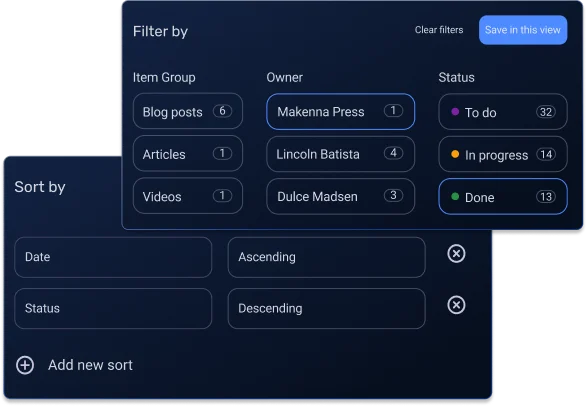Filter by To do status

502,112
